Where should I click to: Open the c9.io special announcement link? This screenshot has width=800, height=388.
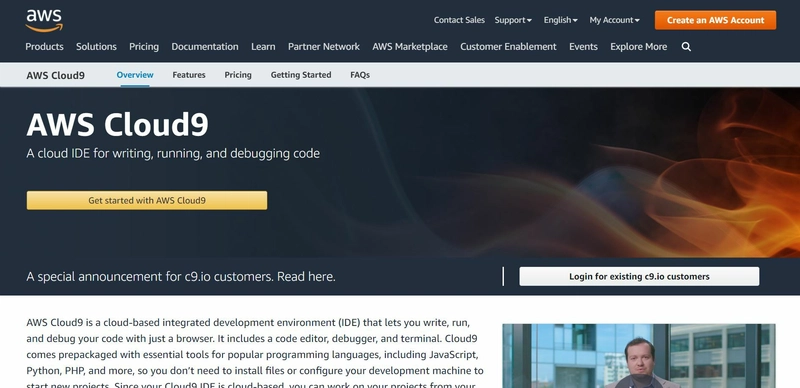[181, 276]
